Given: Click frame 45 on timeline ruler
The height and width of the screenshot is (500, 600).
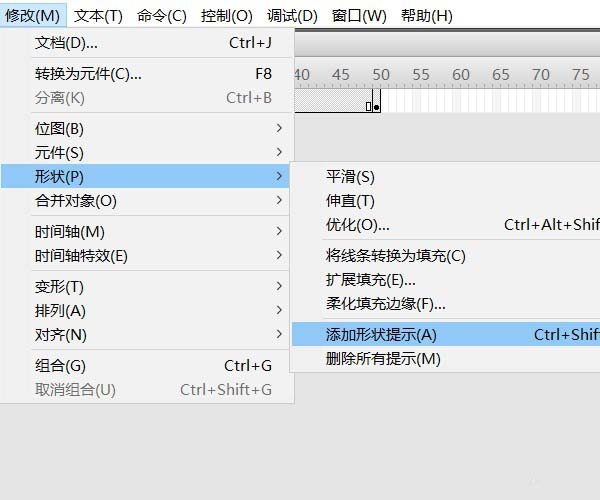Looking at the screenshot, I should pyautogui.click(x=341, y=75).
